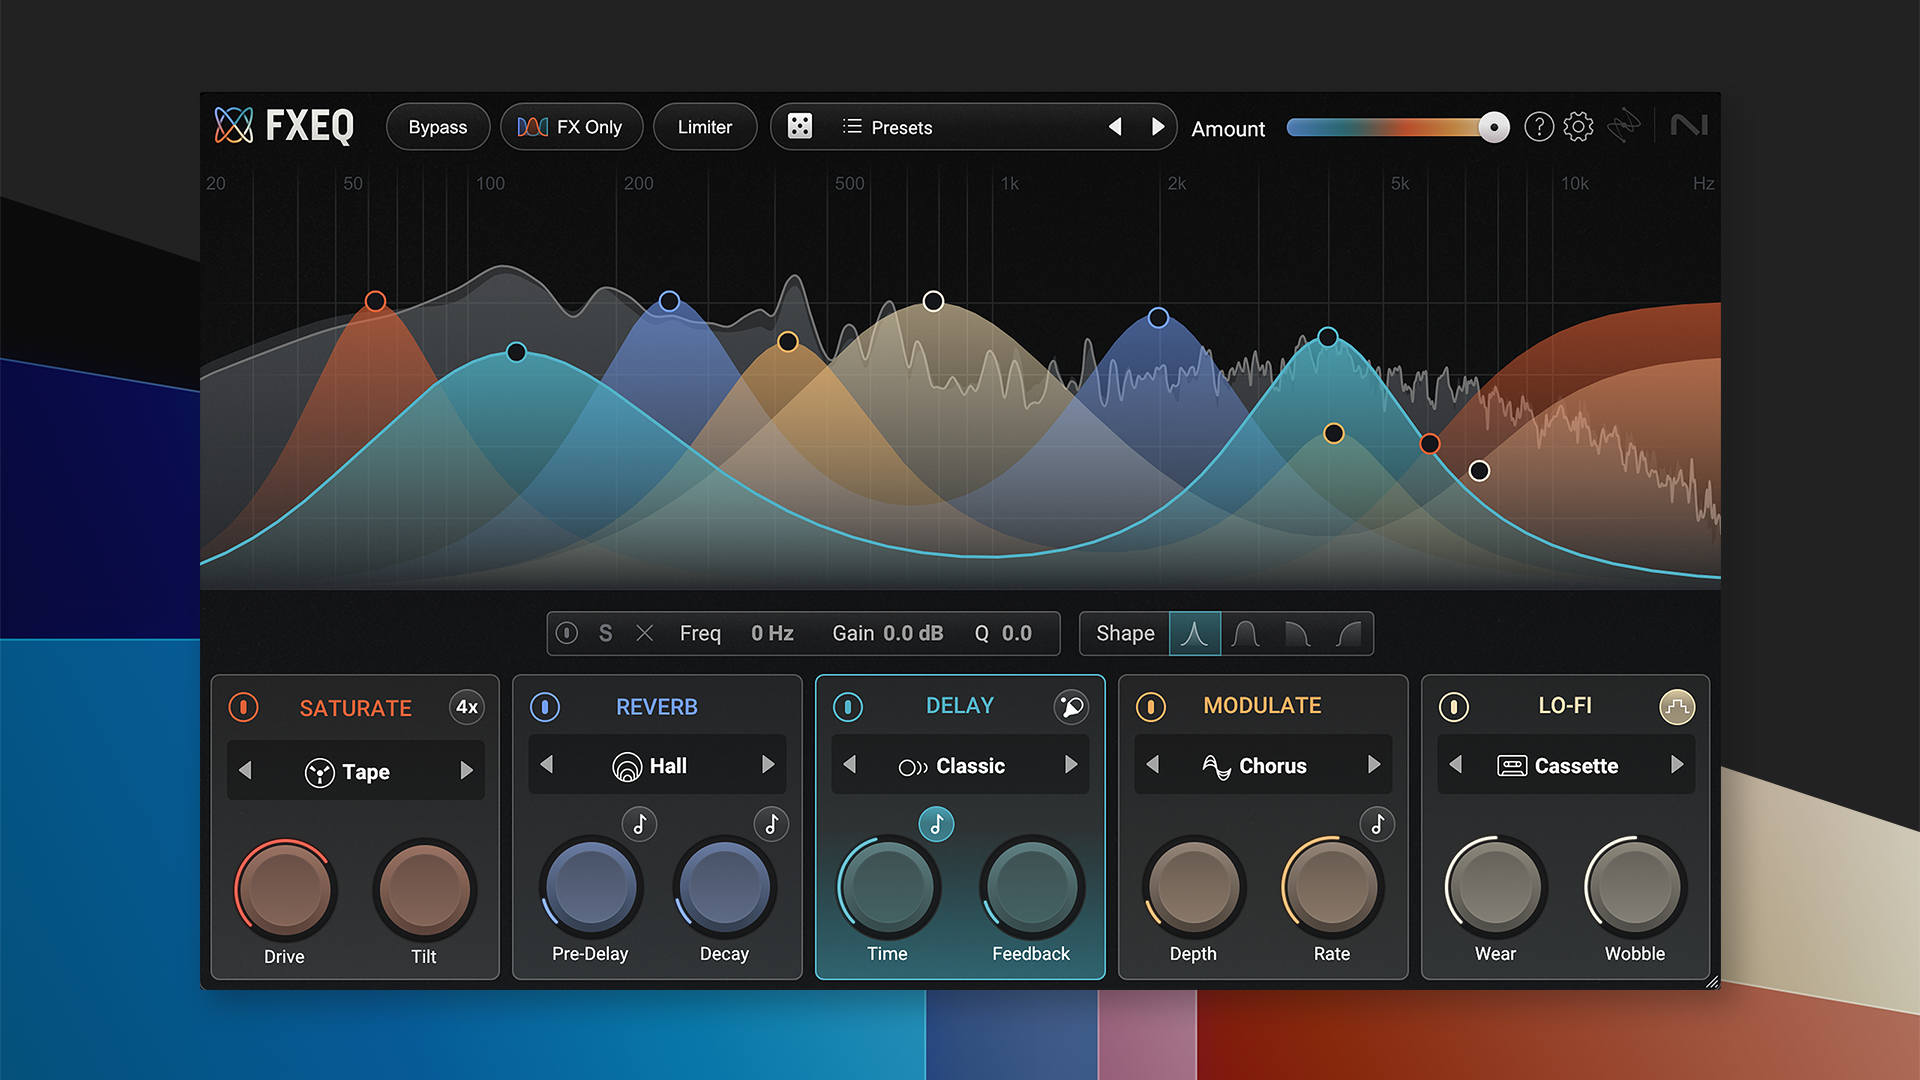Select the white EQ node in the spectrum
This screenshot has height=1080, width=1920.
click(933, 300)
